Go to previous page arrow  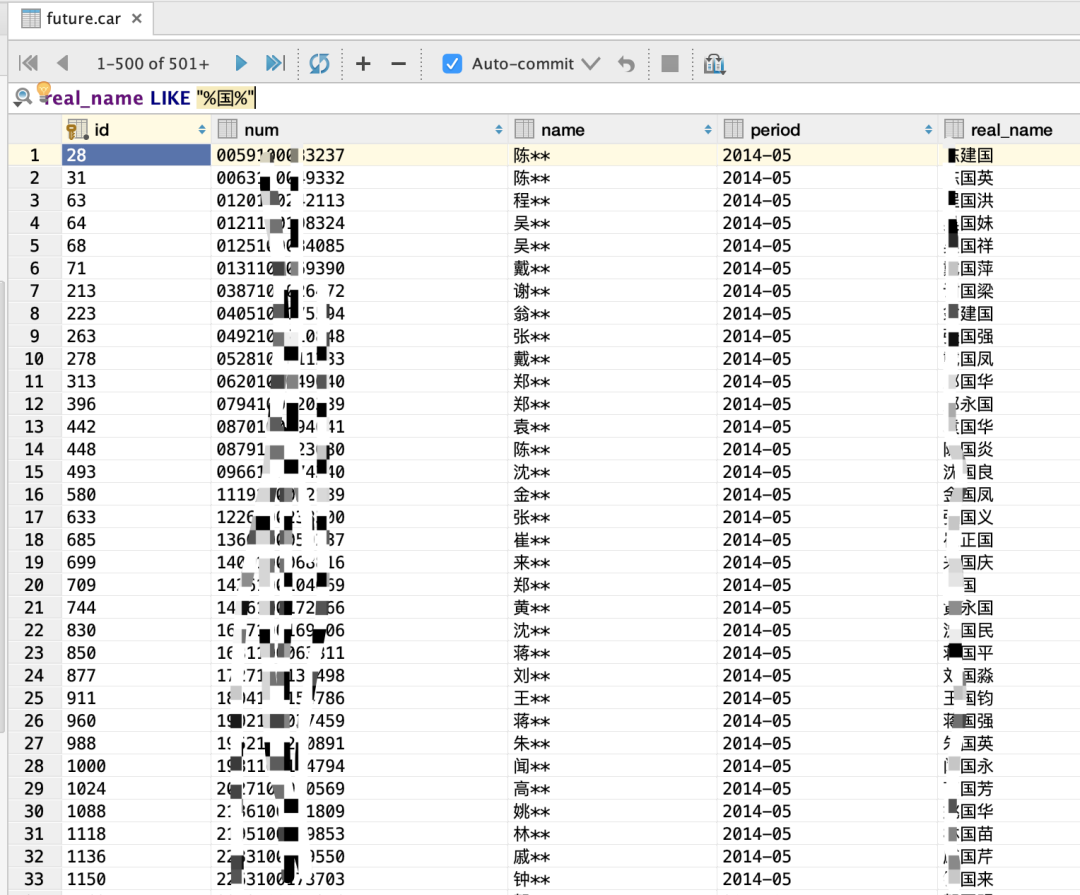click(x=63, y=63)
